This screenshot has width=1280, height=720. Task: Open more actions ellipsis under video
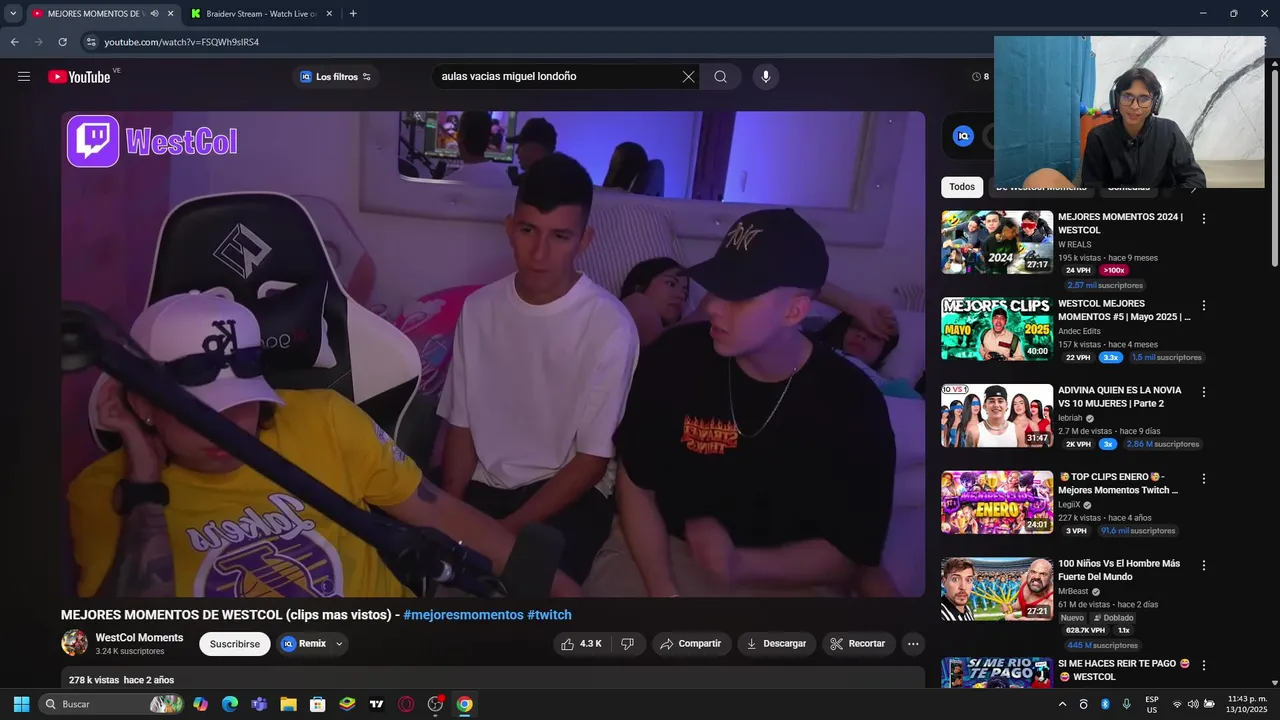point(913,644)
